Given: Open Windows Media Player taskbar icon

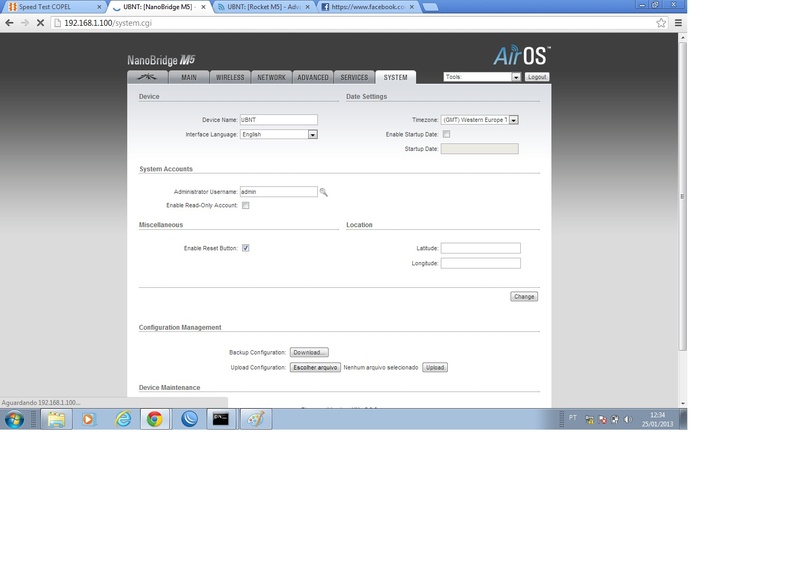Looking at the screenshot, I should pos(88,419).
